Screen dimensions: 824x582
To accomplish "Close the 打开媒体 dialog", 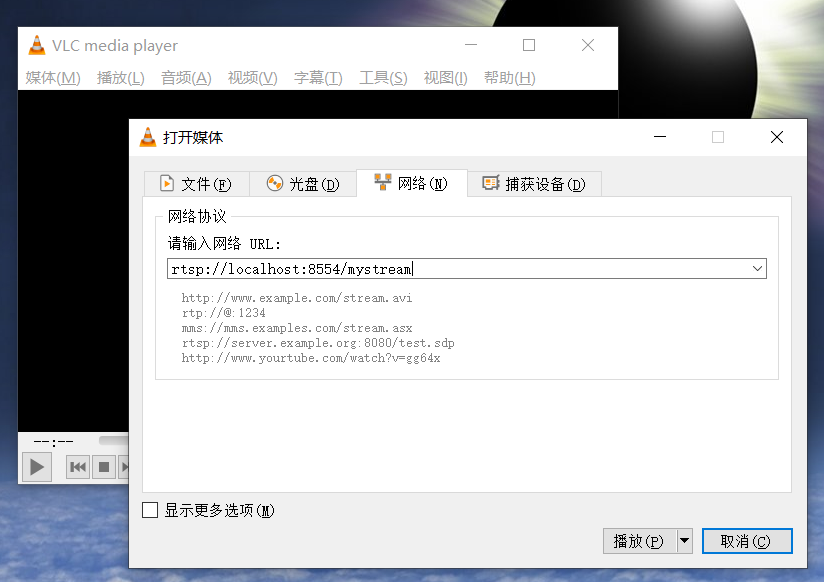I will pyautogui.click(x=777, y=137).
